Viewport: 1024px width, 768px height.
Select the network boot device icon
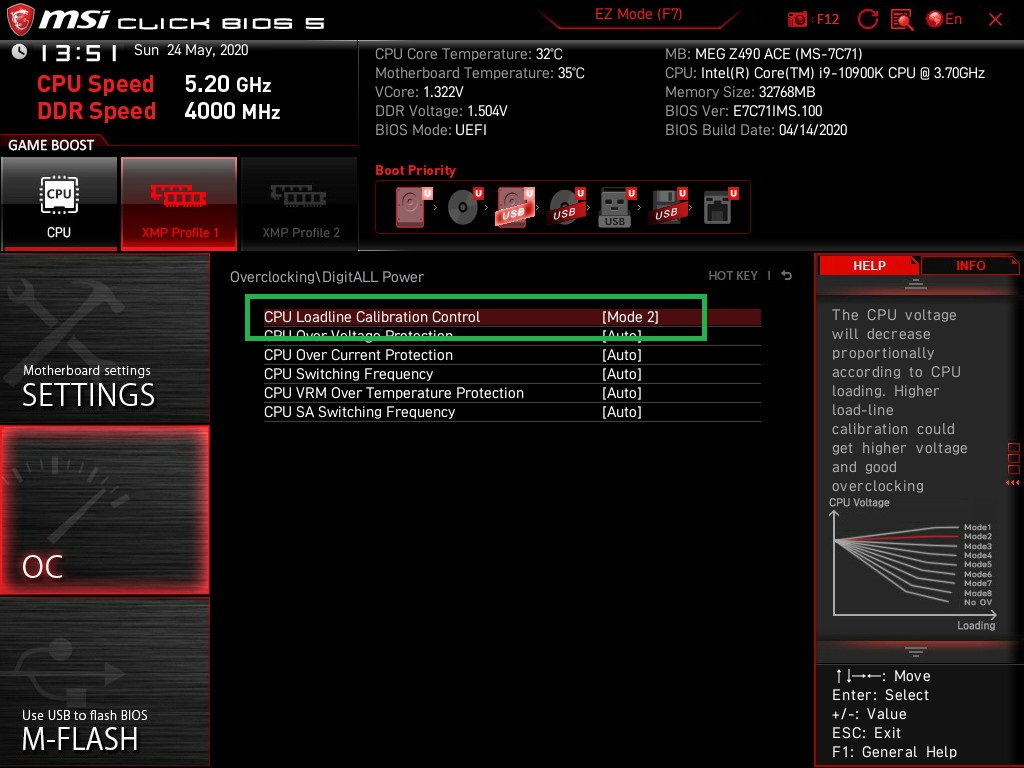click(x=720, y=207)
